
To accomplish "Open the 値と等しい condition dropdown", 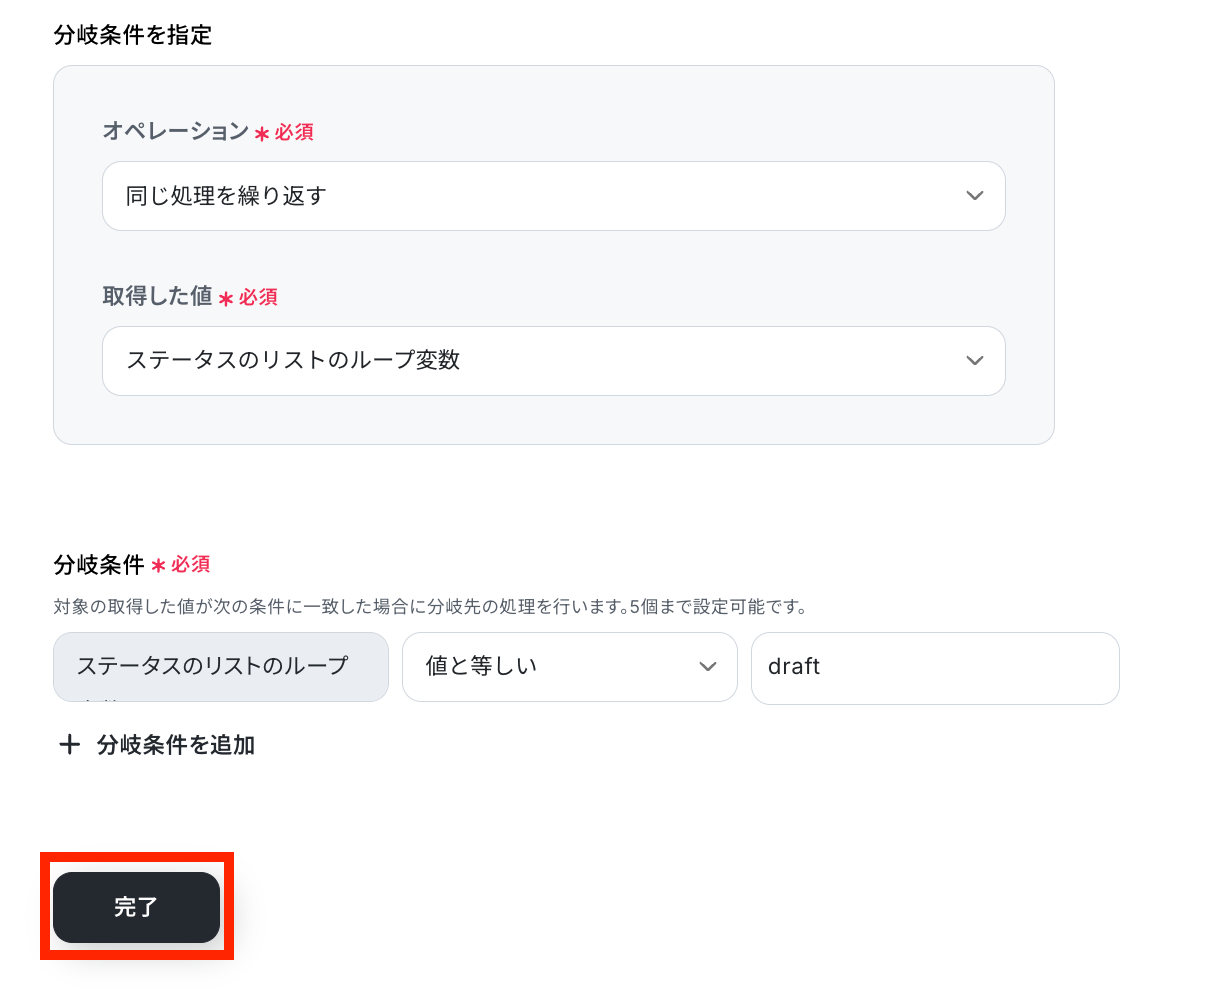I will pyautogui.click(x=568, y=667).
